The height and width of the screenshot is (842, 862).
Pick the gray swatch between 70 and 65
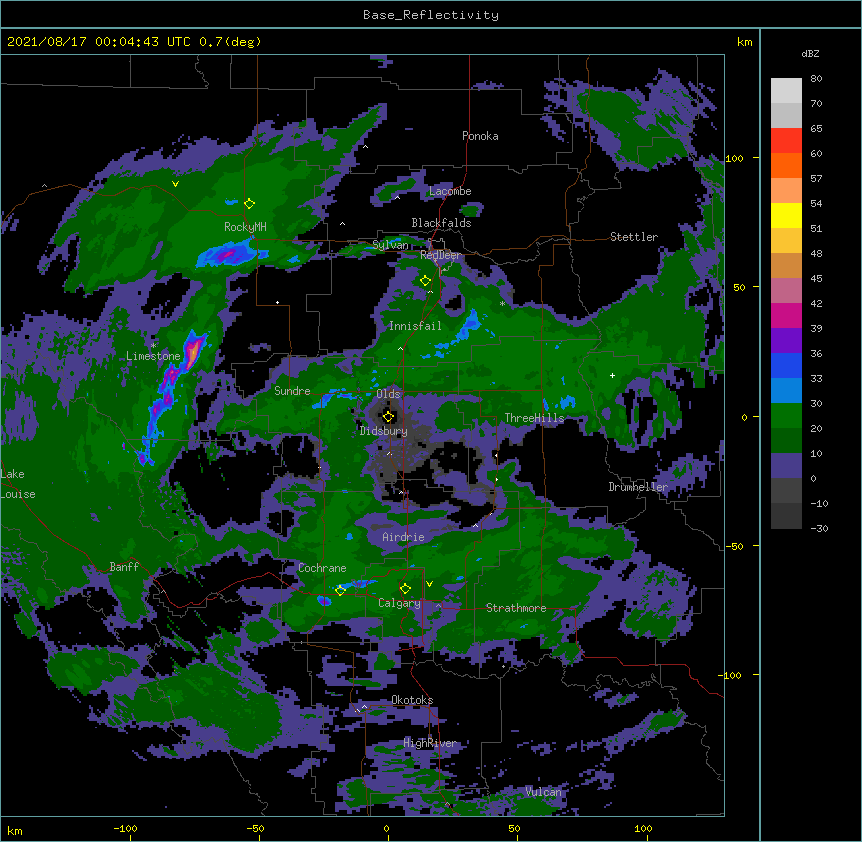coord(786,115)
